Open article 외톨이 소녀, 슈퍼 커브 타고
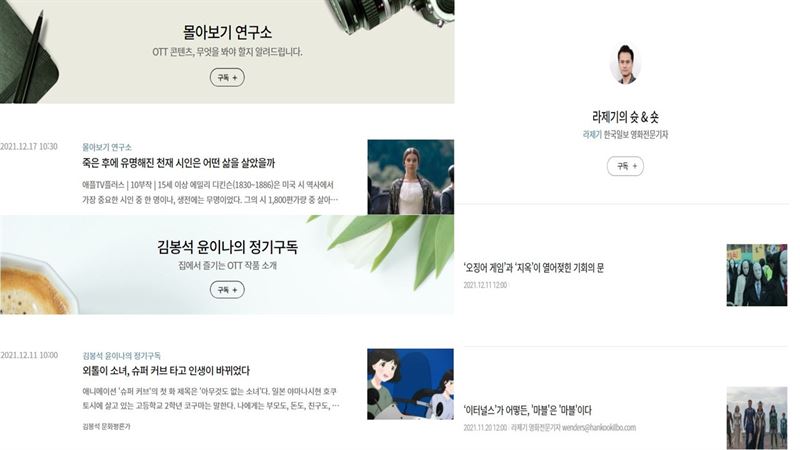800x450 pixels. [x=166, y=370]
